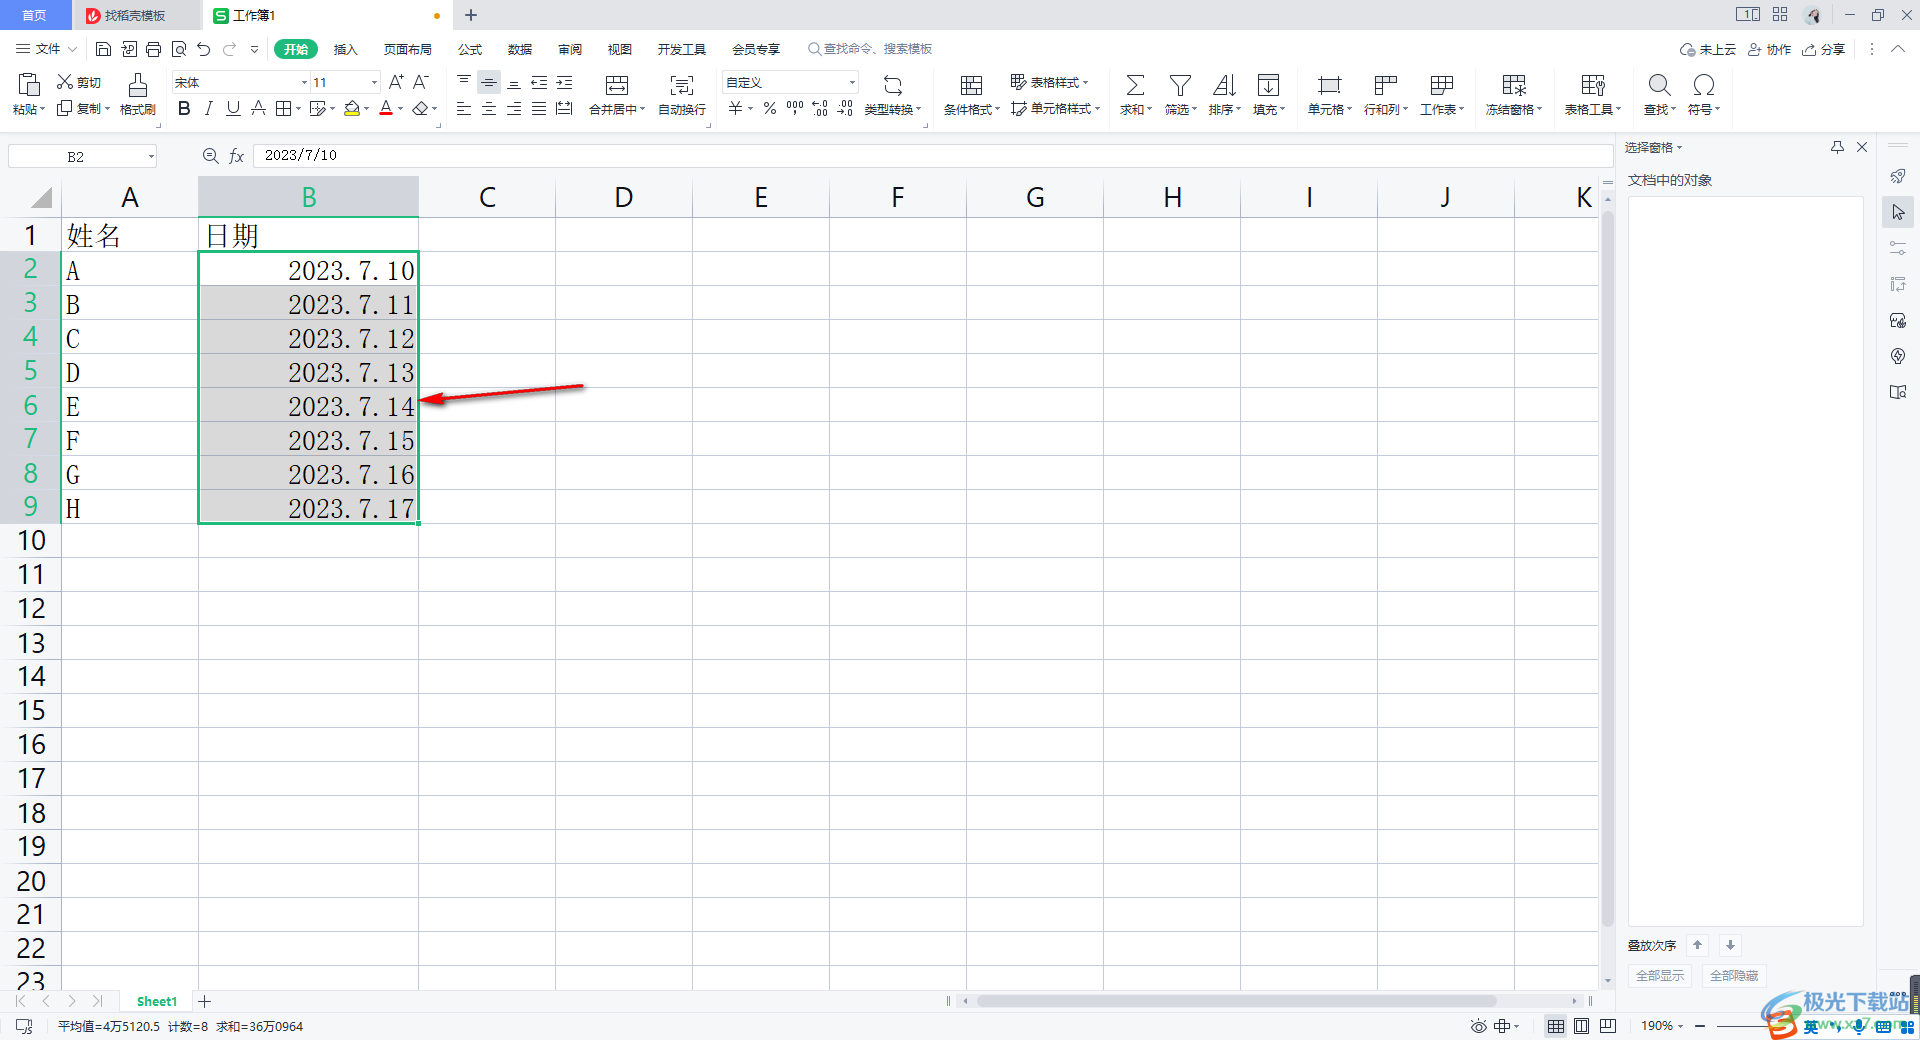This screenshot has width=1920, height=1040.
Task: Expand the Name Box dropdown arrow
Action: pos(151,156)
